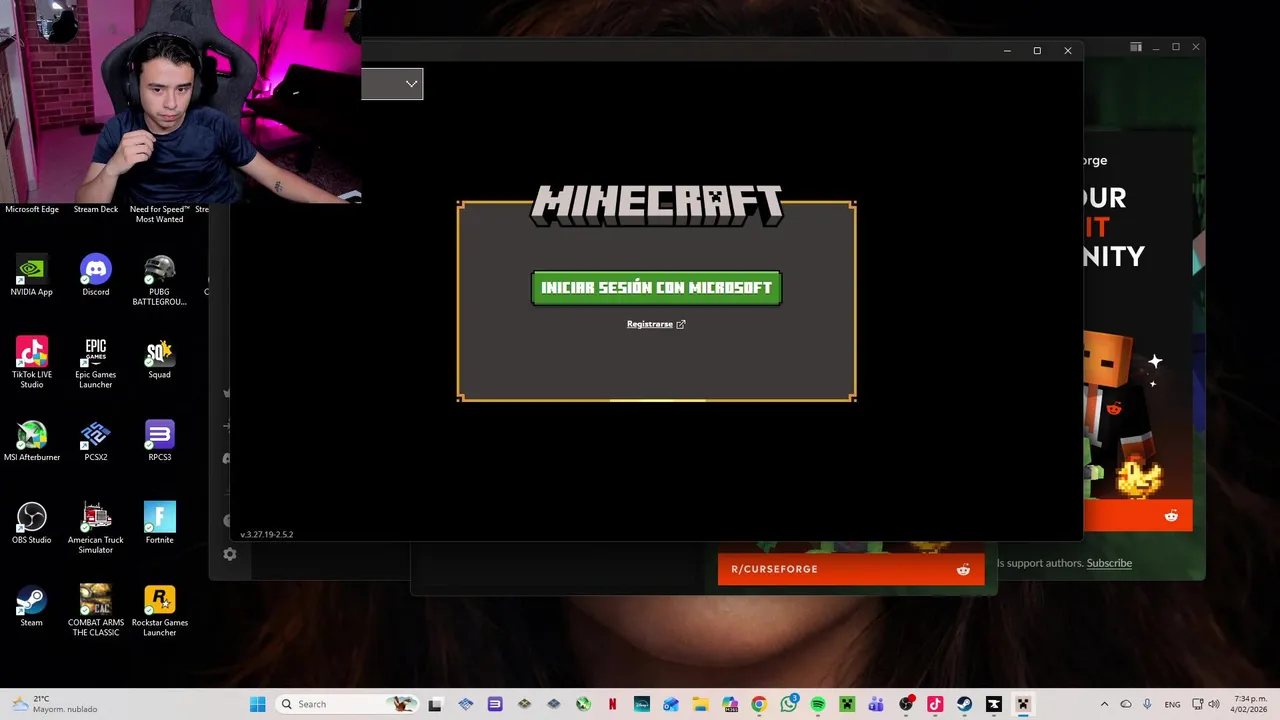The image size is (1280, 720).
Task: Click launcher version text v.3.27.19-2.5.2
Action: 267,535
